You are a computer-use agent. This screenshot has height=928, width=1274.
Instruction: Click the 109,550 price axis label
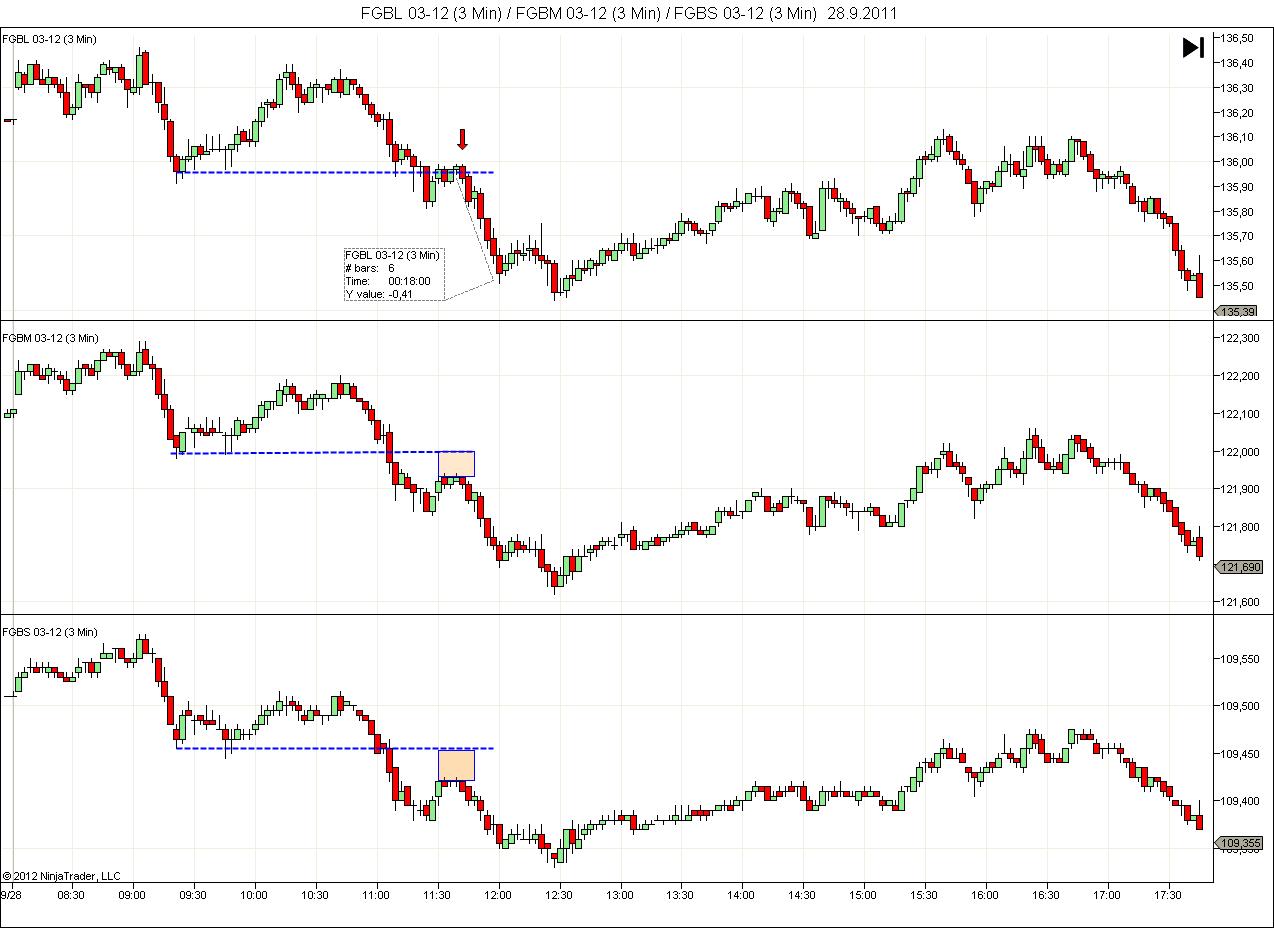click(1240, 659)
